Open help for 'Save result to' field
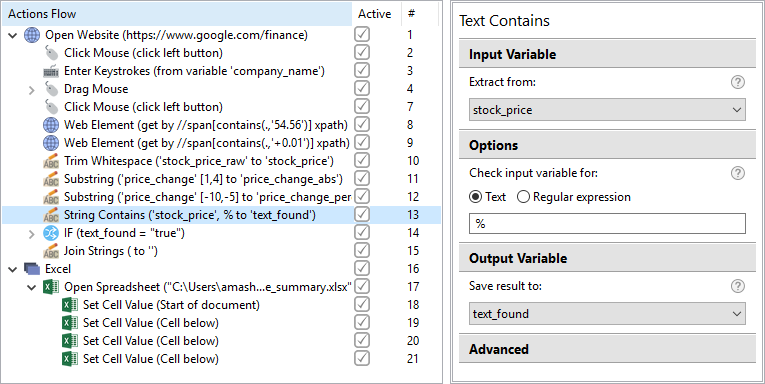The image size is (765, 384). pos(738,286)
